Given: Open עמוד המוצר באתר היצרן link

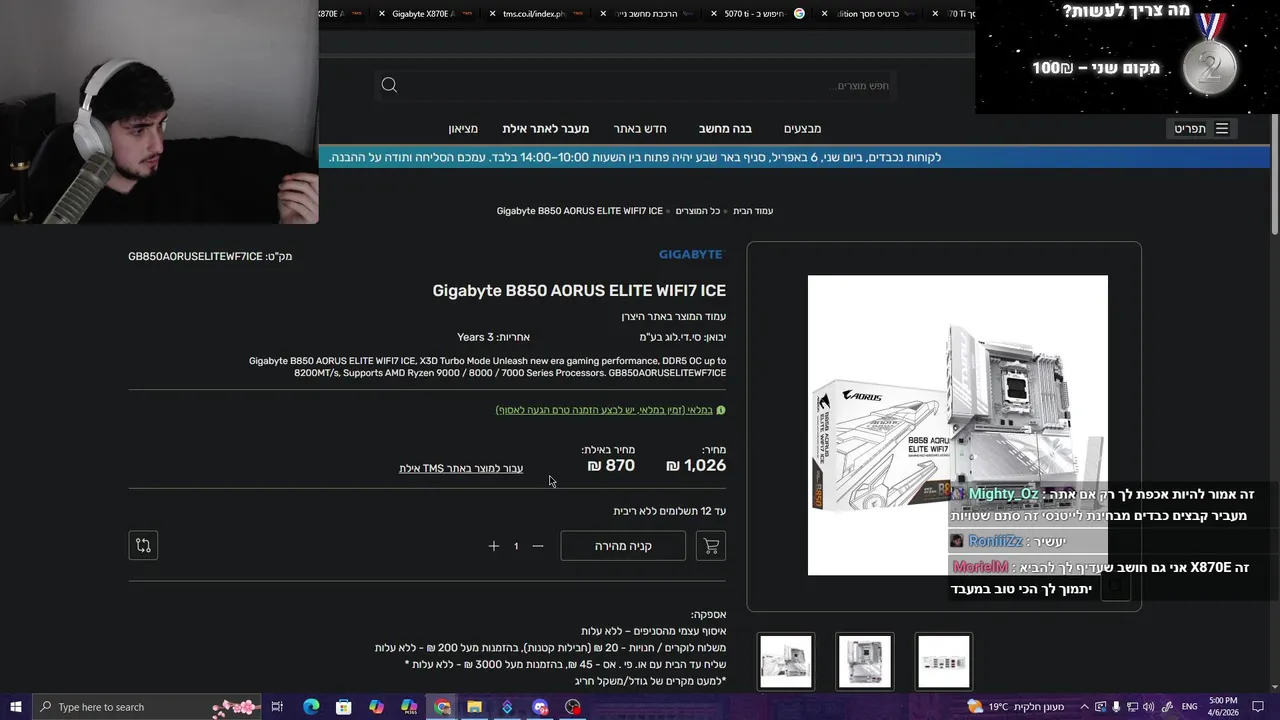Looking at the screenshot, I should (674, 317).
